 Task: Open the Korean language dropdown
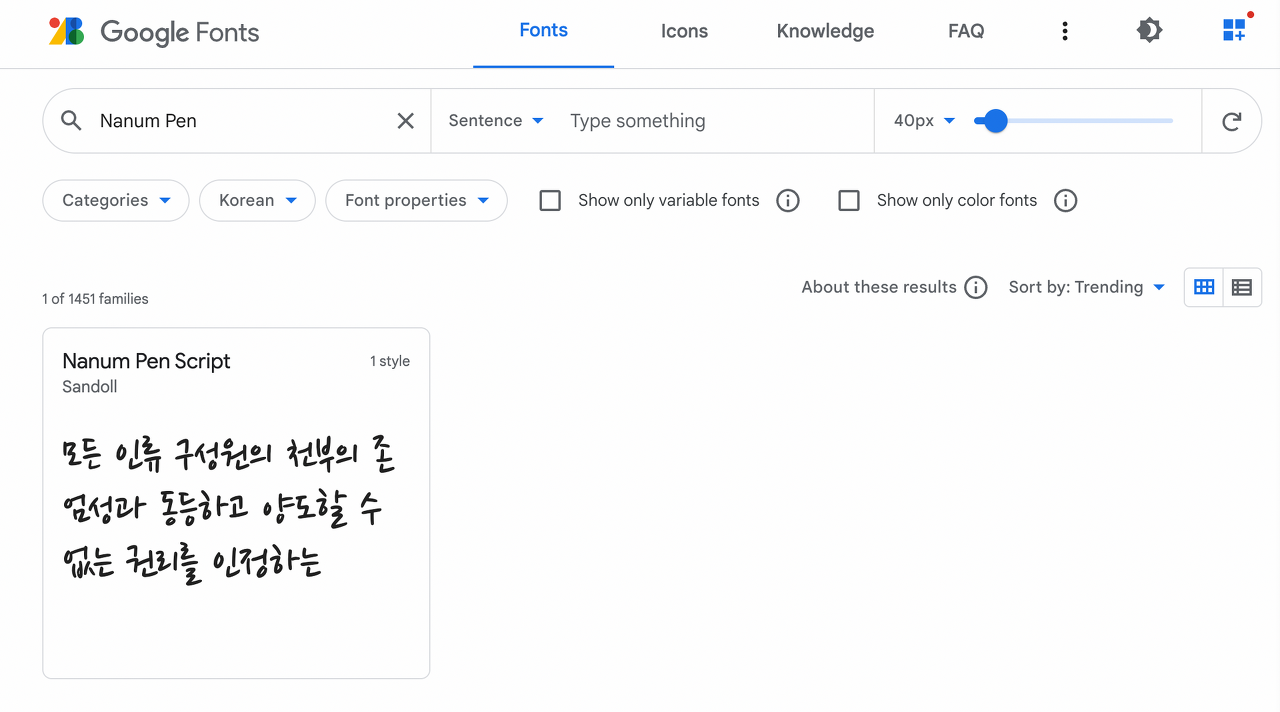pyautogui.click(x=258, y=200)
